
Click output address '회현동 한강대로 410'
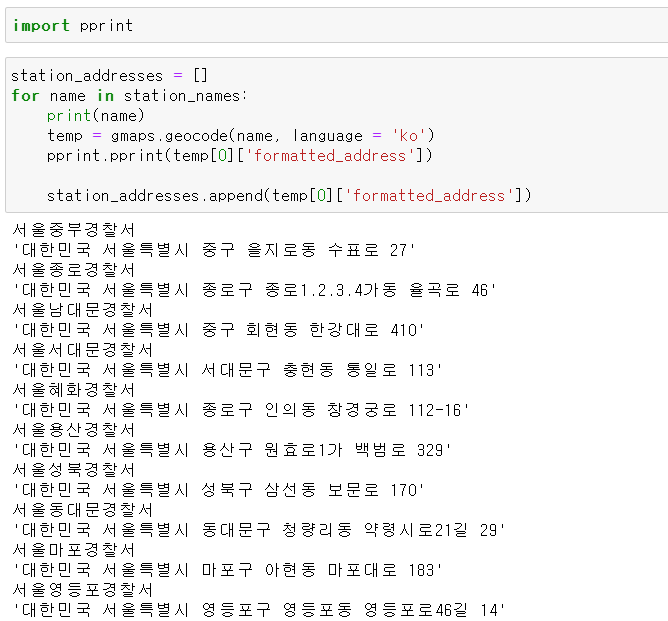tap(331, 330)
